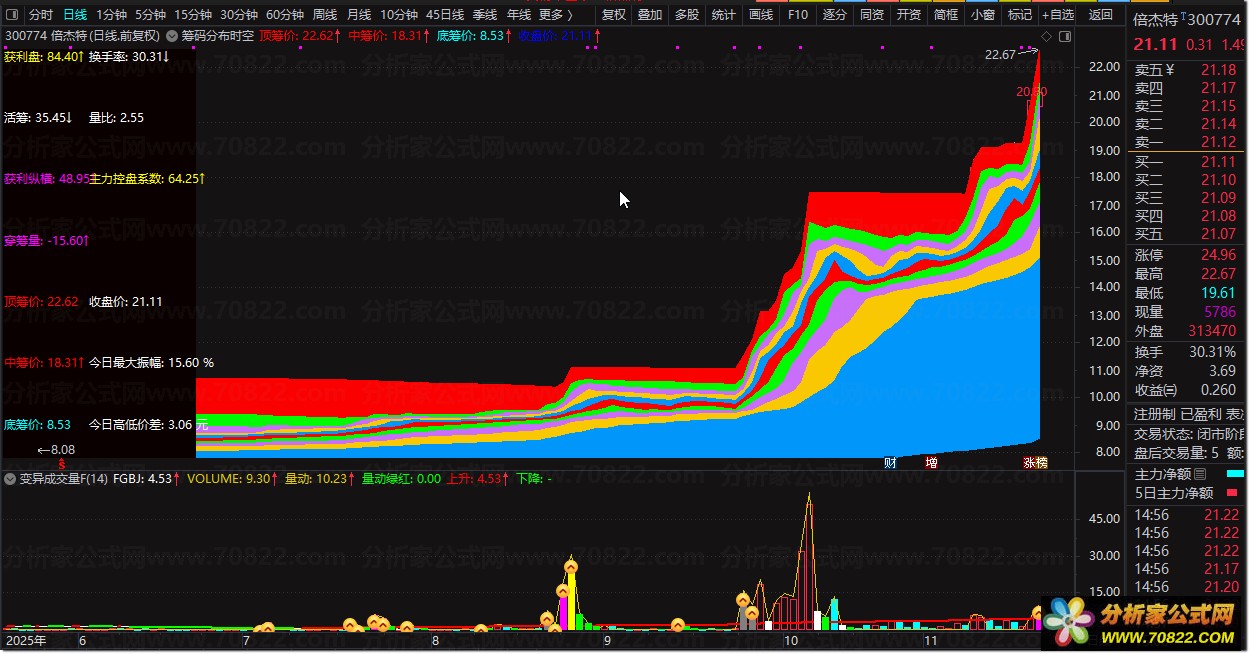Viewport: 1251px width, 654px height.
Task: Click the 同资 toolbar button
Action: click(x=871, y=15)
